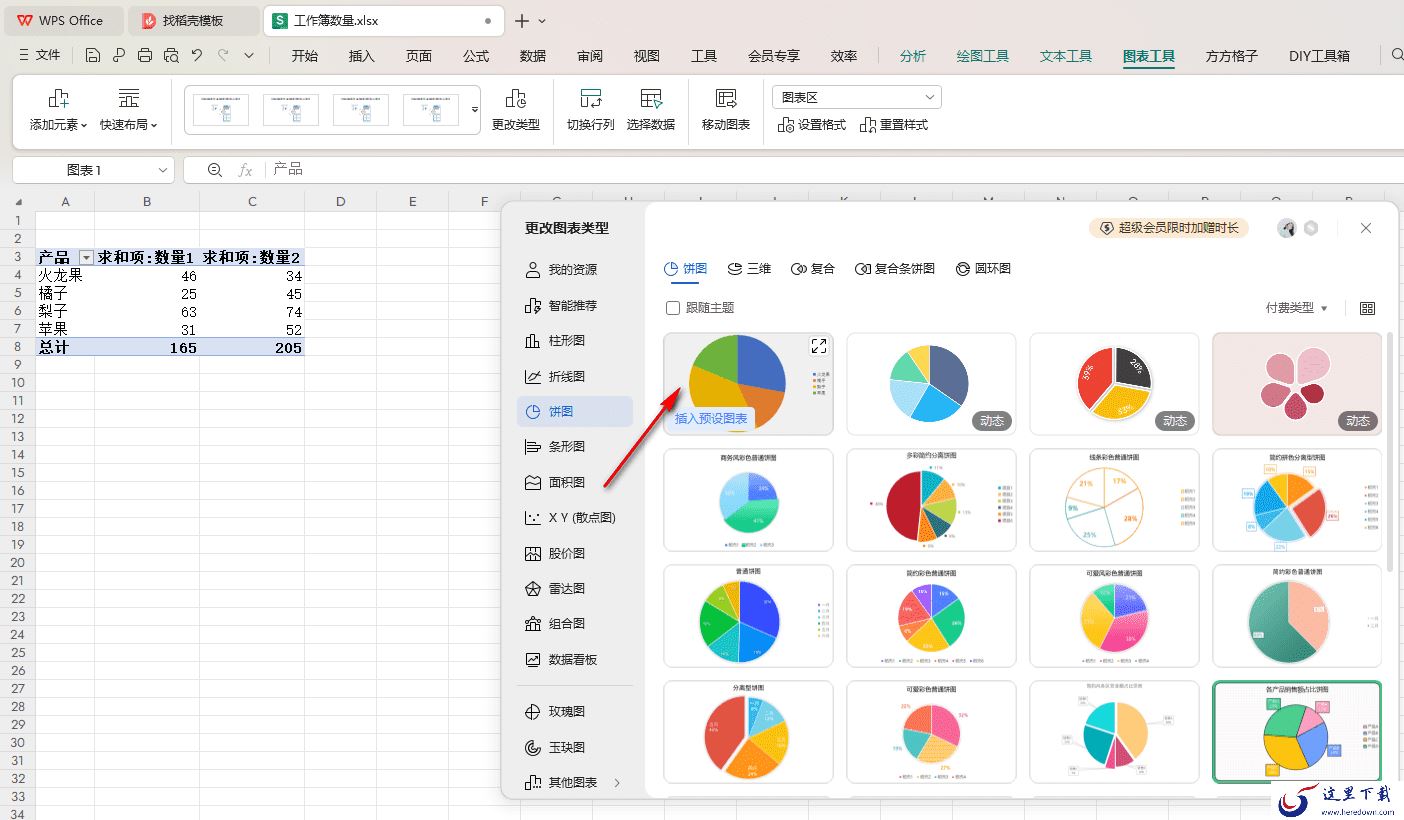Select the pink flower-shaped chart template
The image size is (1404, 820).
click(1297, 384)
